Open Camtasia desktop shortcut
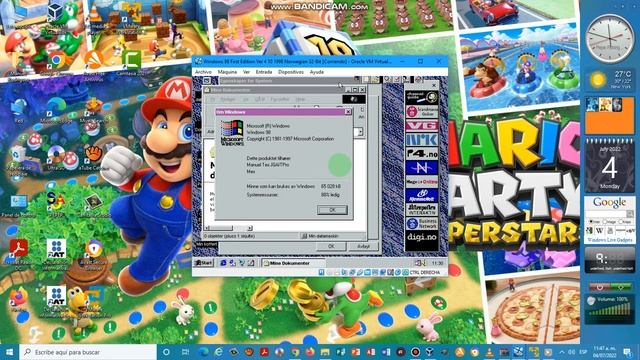This screenshot has height=360, width=640. pyautogui.click(x=131, y=61)
